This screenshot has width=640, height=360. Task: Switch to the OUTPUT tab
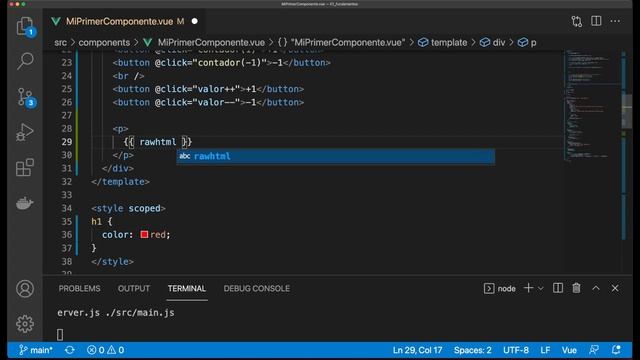click(133, 289)
